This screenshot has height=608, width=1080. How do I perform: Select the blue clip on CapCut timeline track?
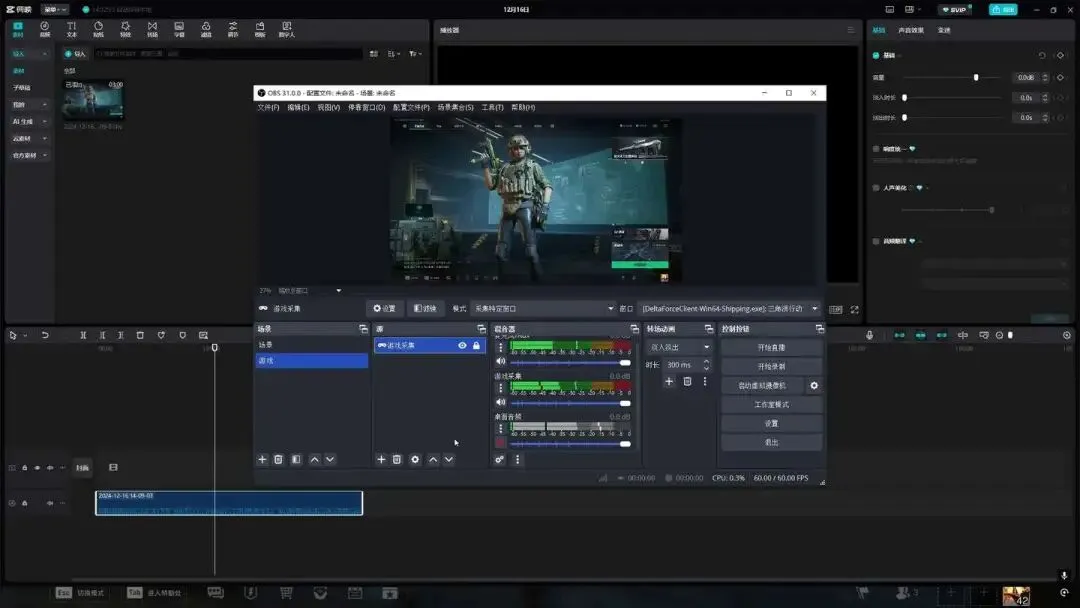(x=229, y=503)
